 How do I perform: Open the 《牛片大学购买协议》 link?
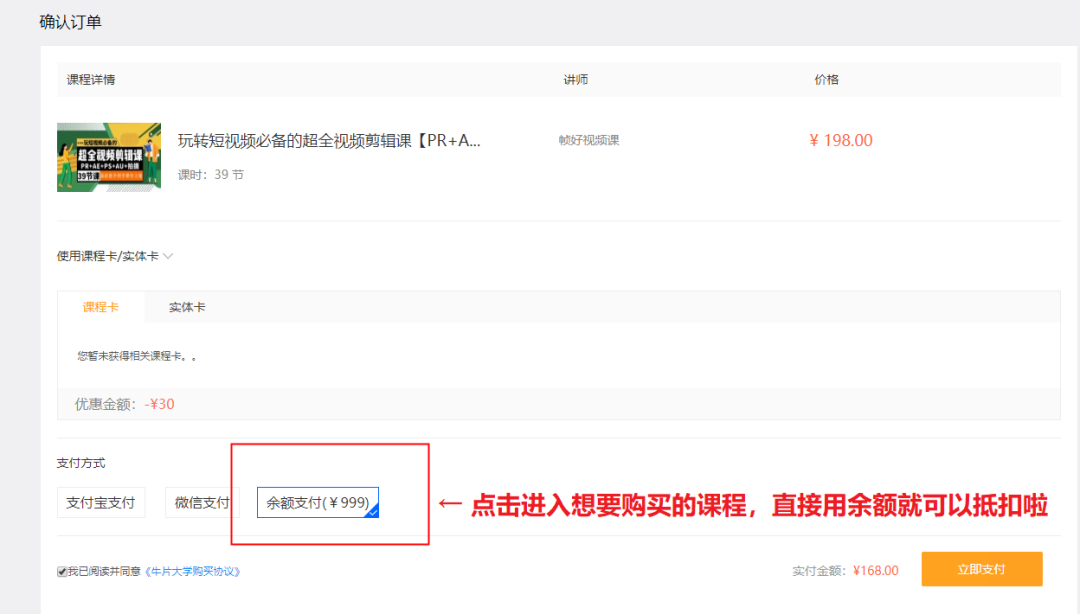point(193,572)
